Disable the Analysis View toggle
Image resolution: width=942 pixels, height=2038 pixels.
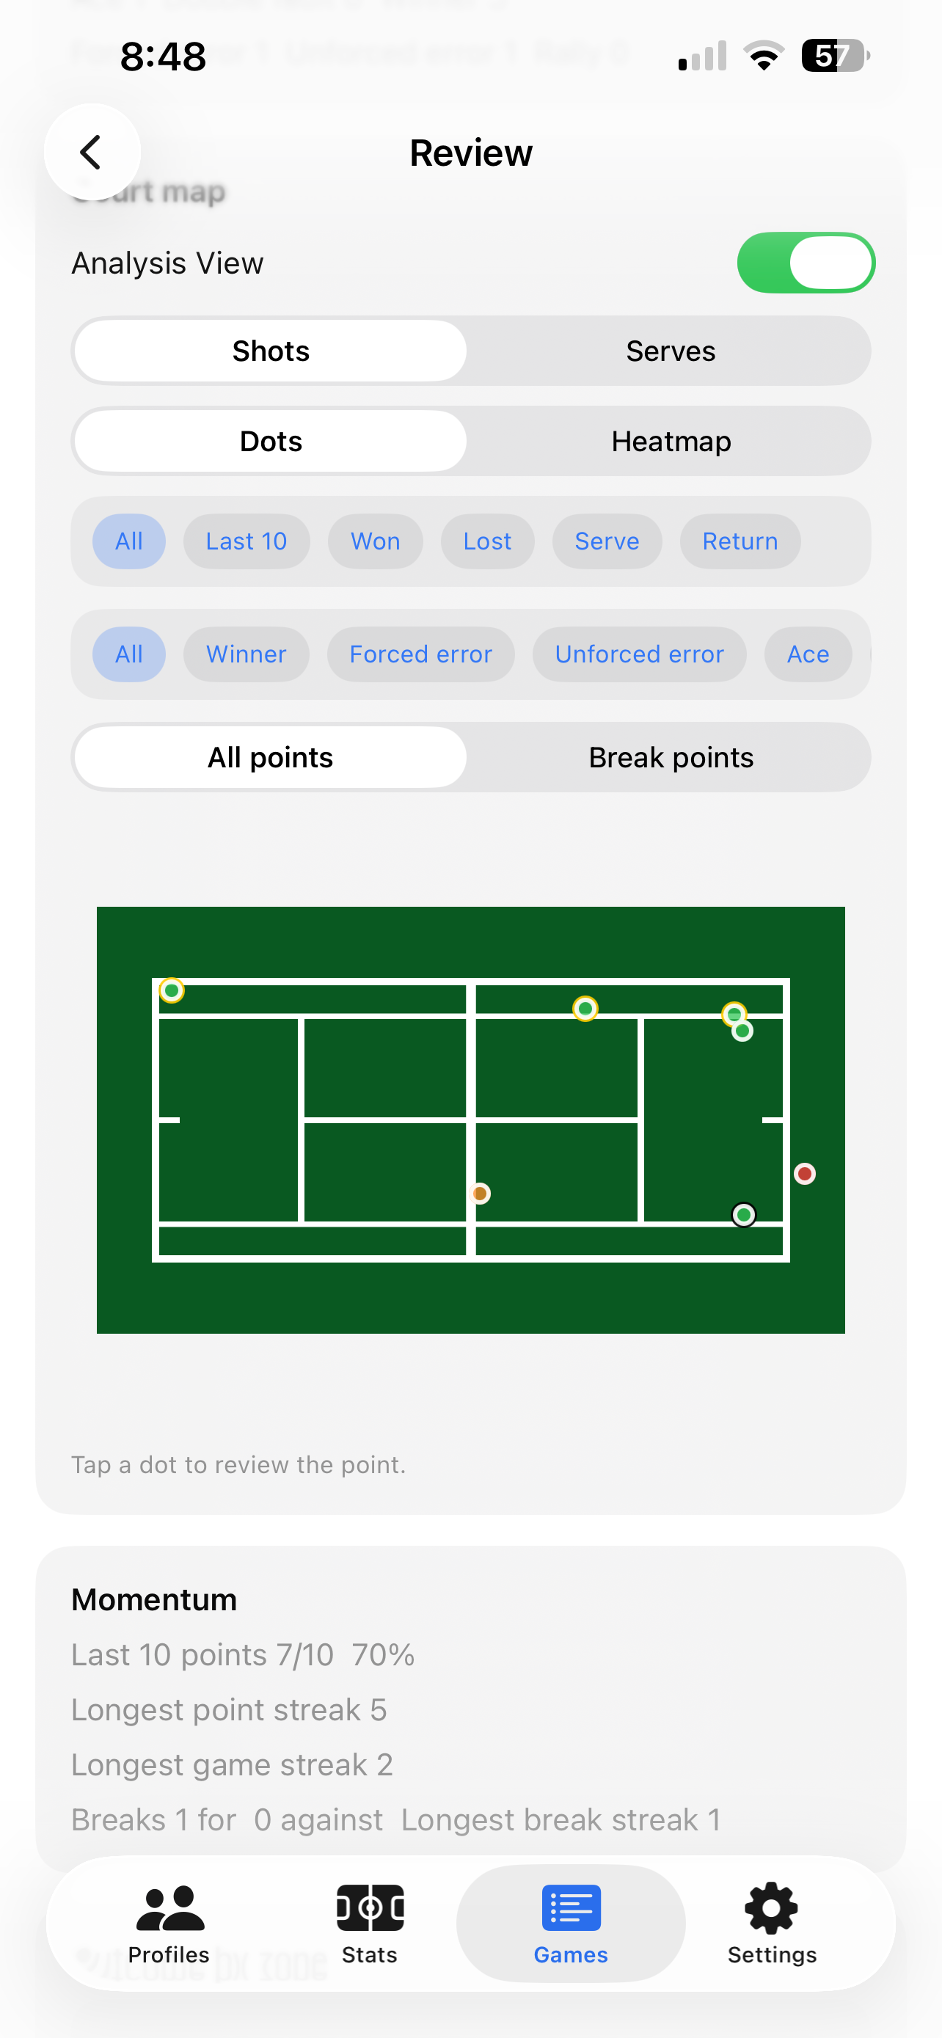[806, 262]
